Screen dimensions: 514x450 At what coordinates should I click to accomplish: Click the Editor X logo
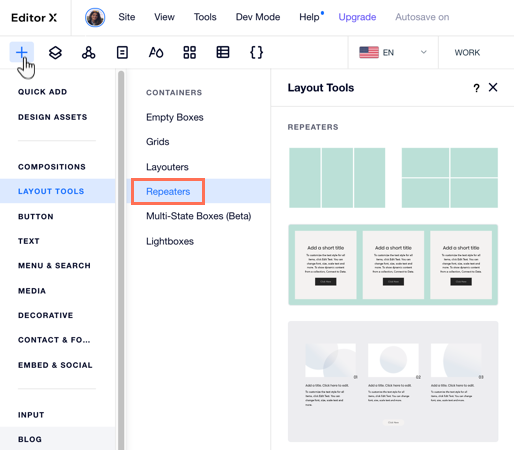pyautogui.click(x=34, y=17)
